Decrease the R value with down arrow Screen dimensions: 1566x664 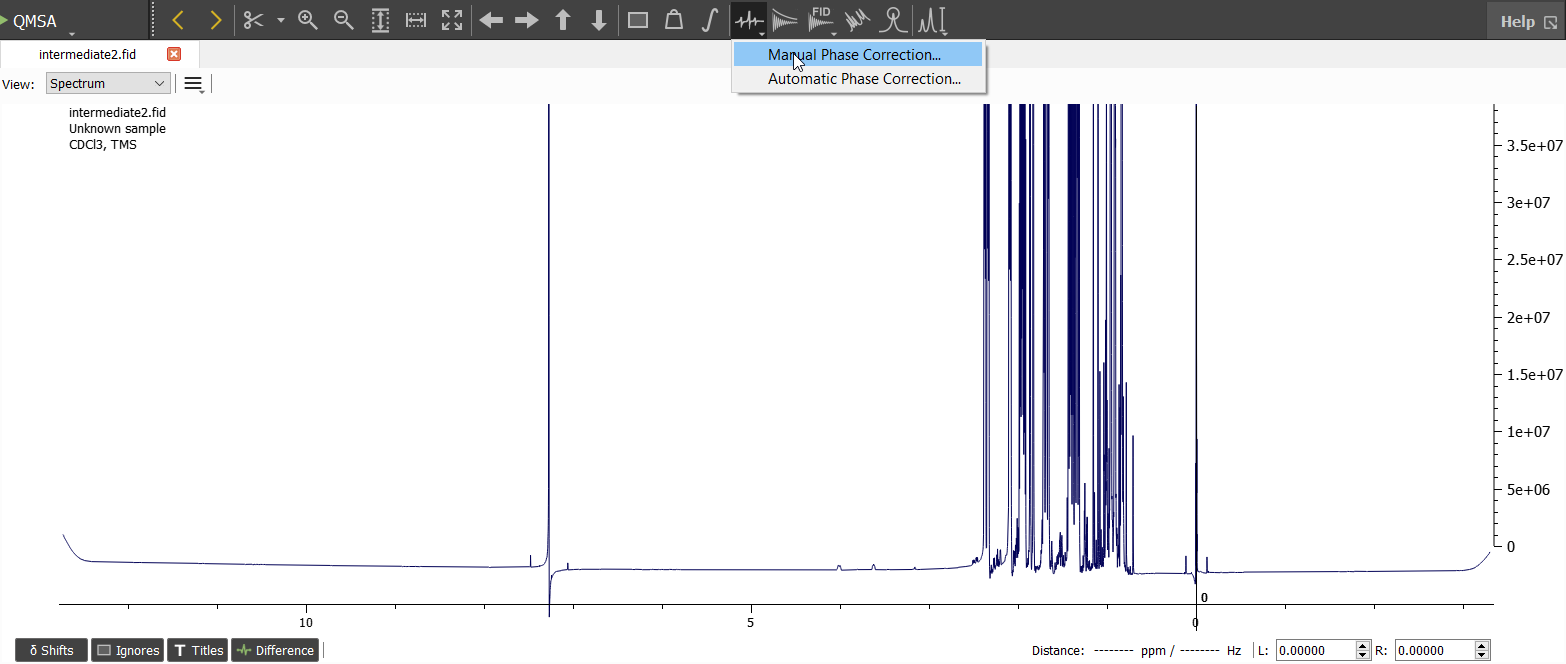(x=1483, y=655)
